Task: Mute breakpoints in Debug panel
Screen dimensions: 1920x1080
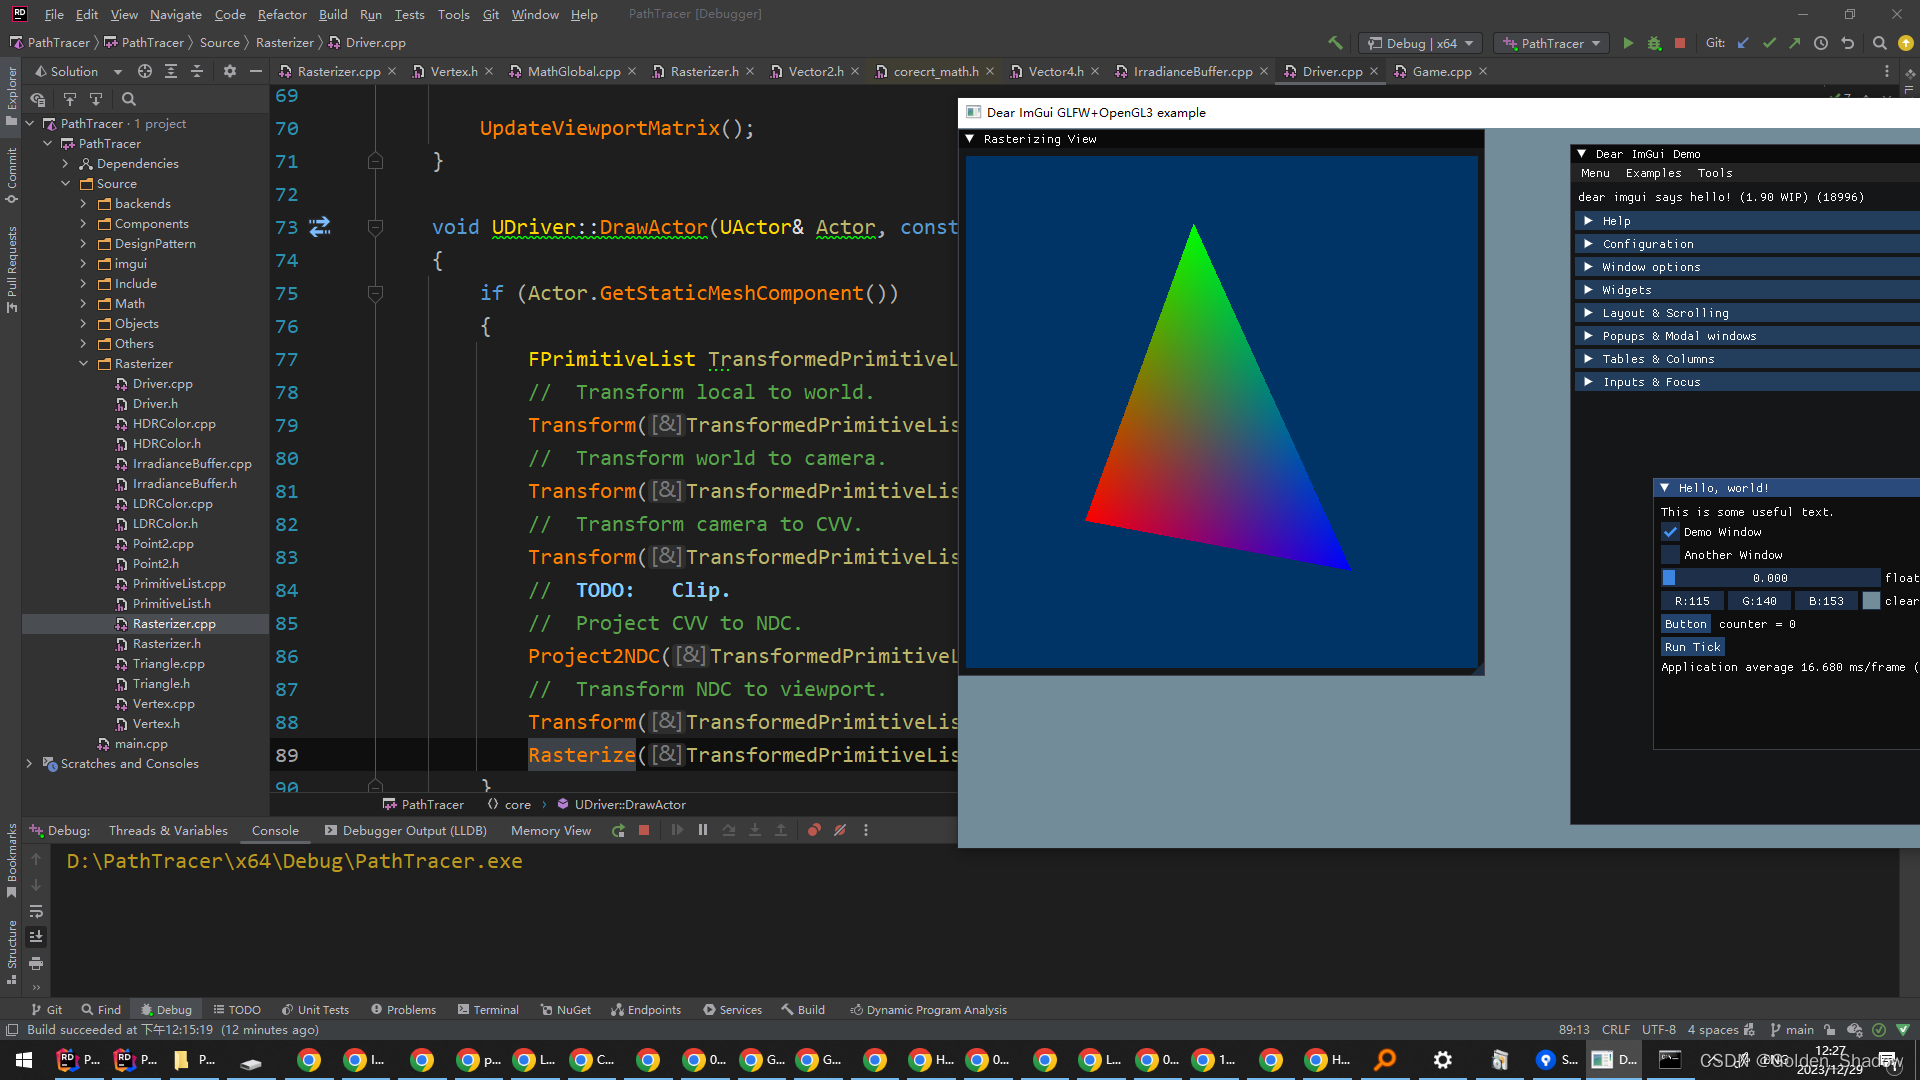Action: pos(840,830)
